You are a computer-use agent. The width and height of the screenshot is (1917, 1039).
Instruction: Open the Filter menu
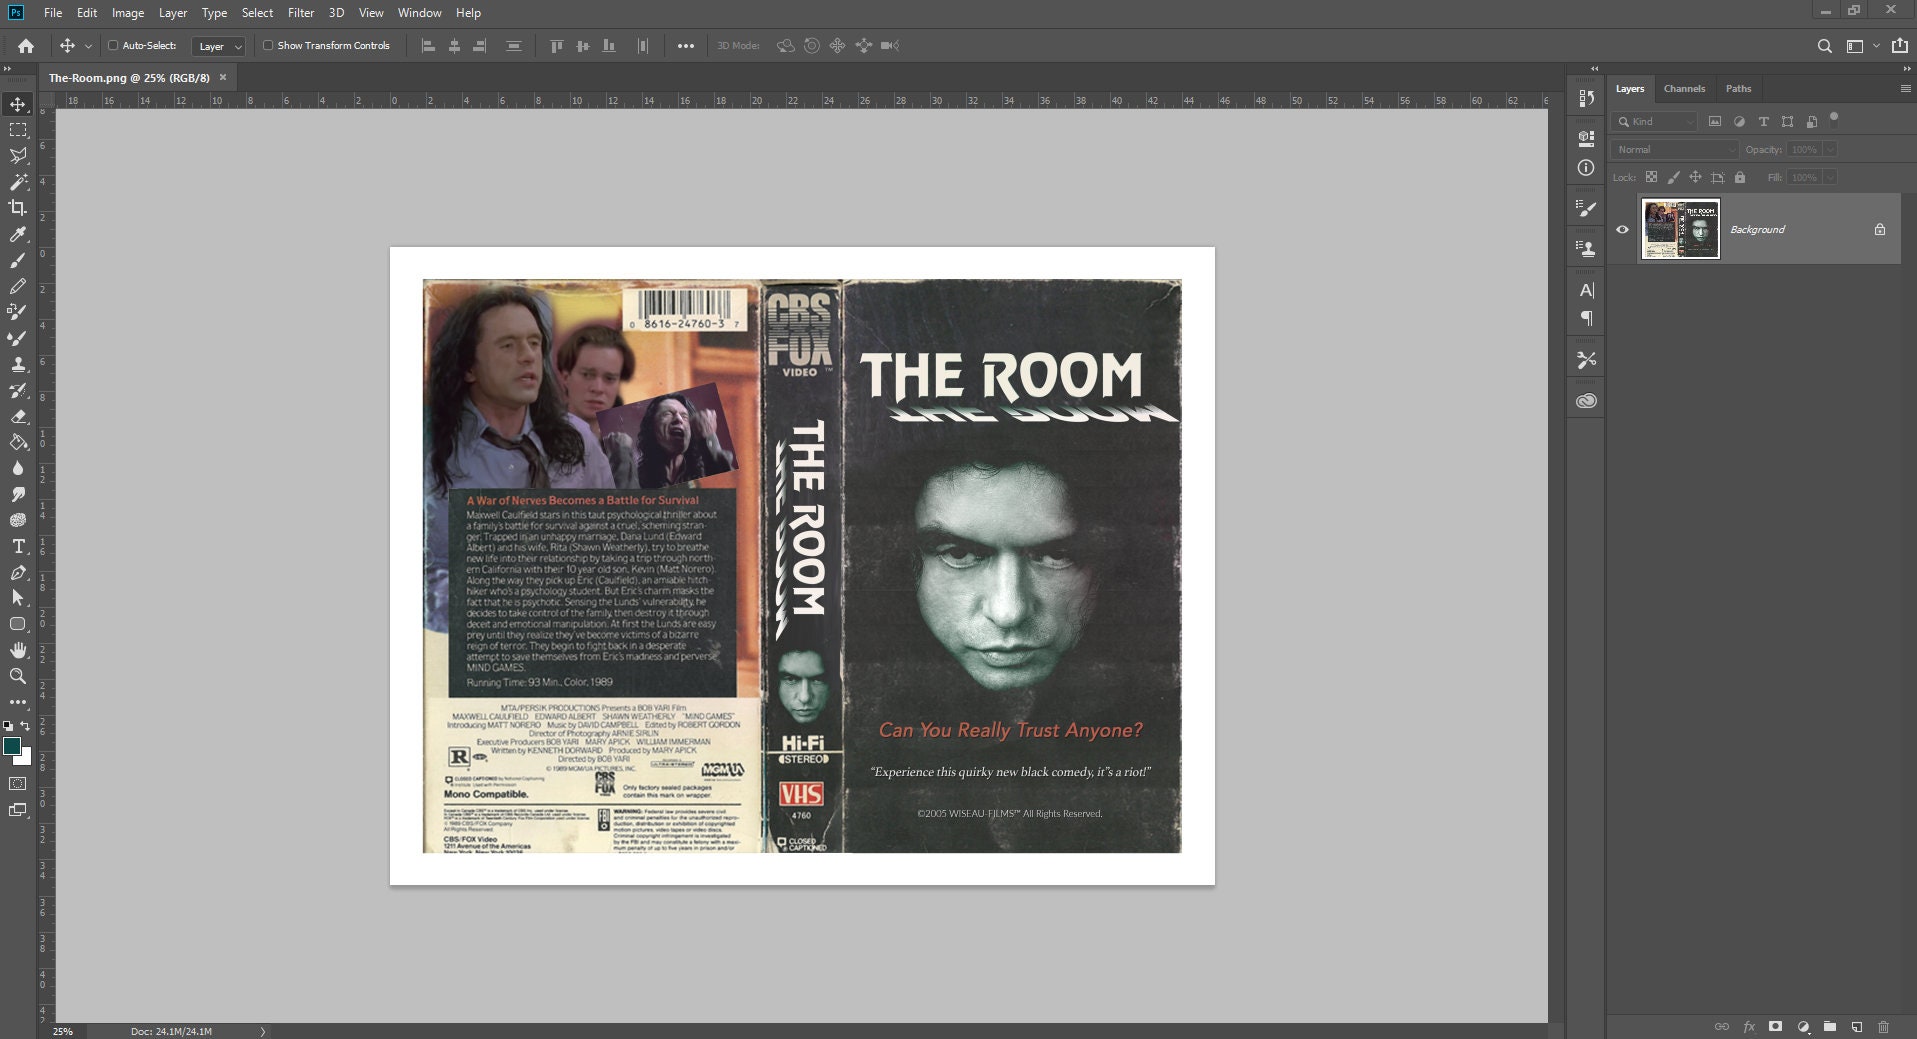(301, 13)
